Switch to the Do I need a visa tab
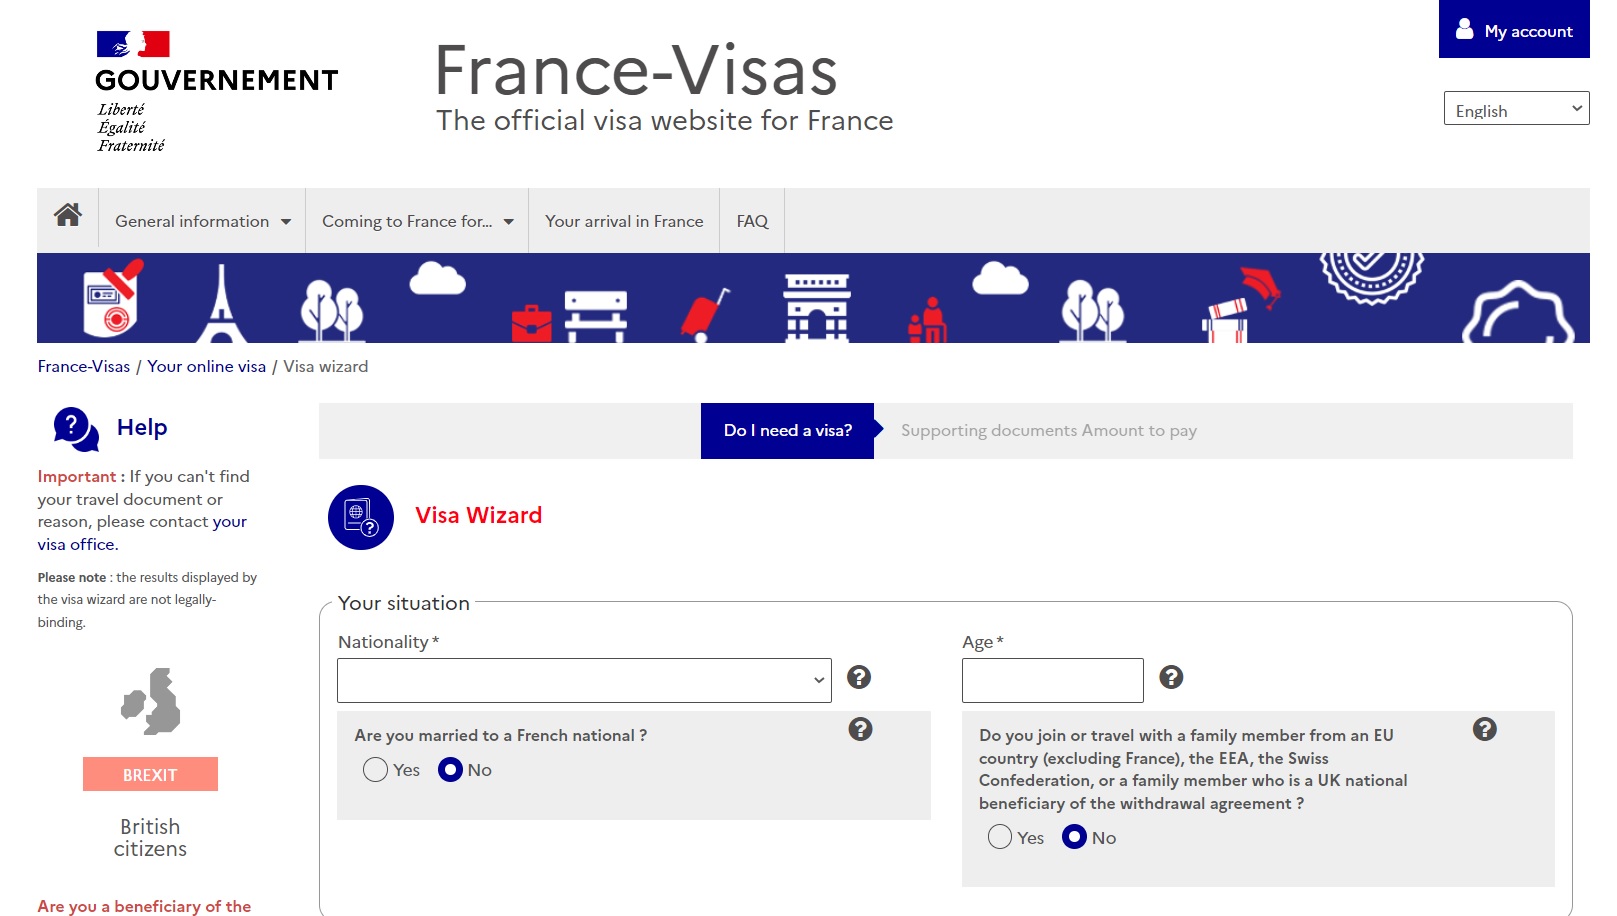1617x916 pixels. pyautogui.click(x=786, y=430)
